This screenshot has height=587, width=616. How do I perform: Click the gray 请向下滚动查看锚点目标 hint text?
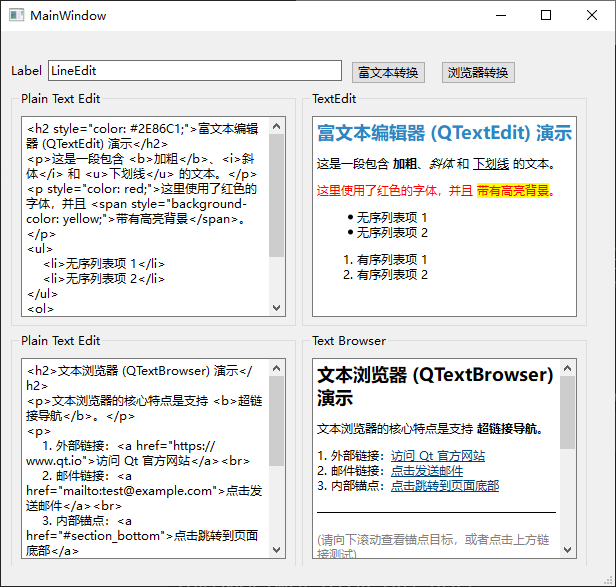[x=433, y=546]
